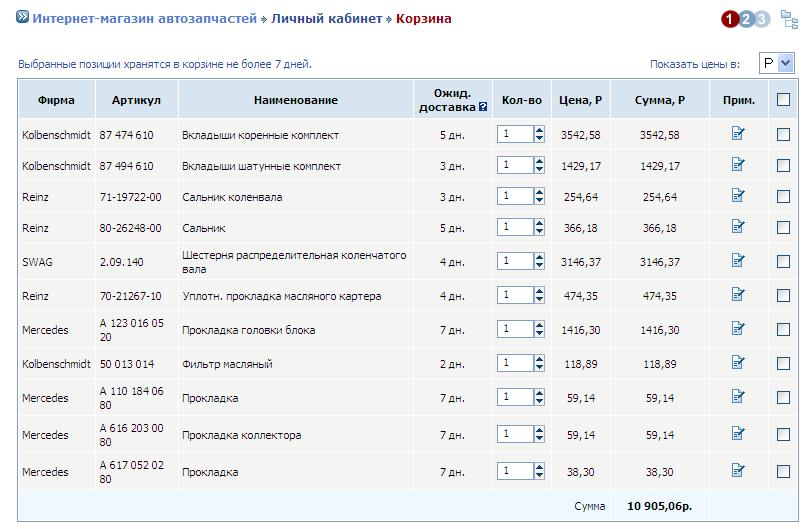The height and width of the screenshot is (529, 808).
Task: Click the Фирма column header
Action: point(56,100)
